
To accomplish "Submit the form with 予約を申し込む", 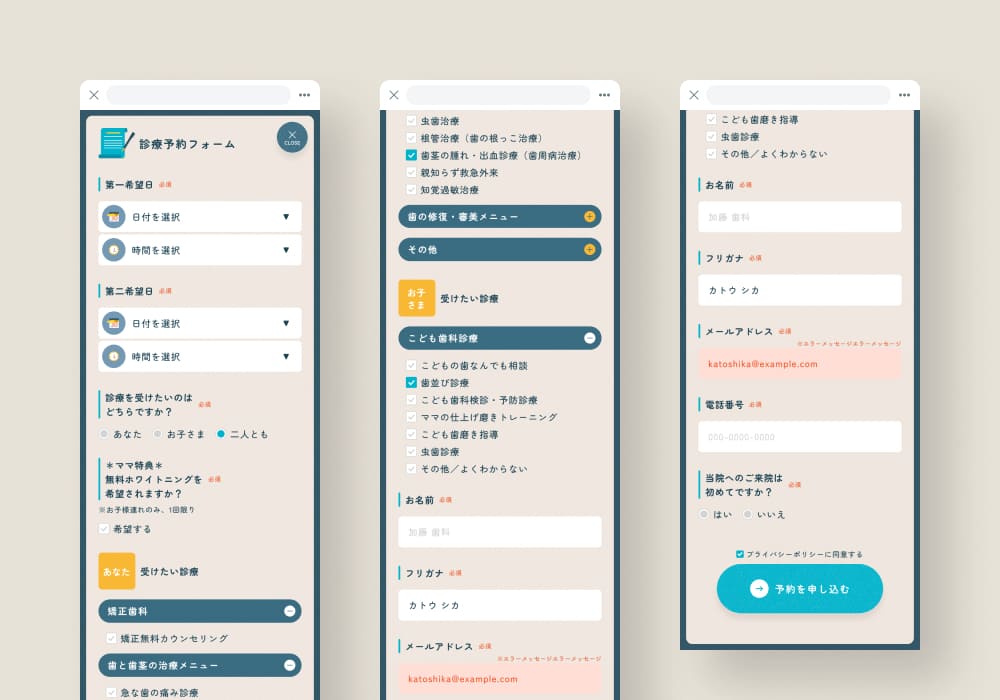I will [x=799, y=589].
